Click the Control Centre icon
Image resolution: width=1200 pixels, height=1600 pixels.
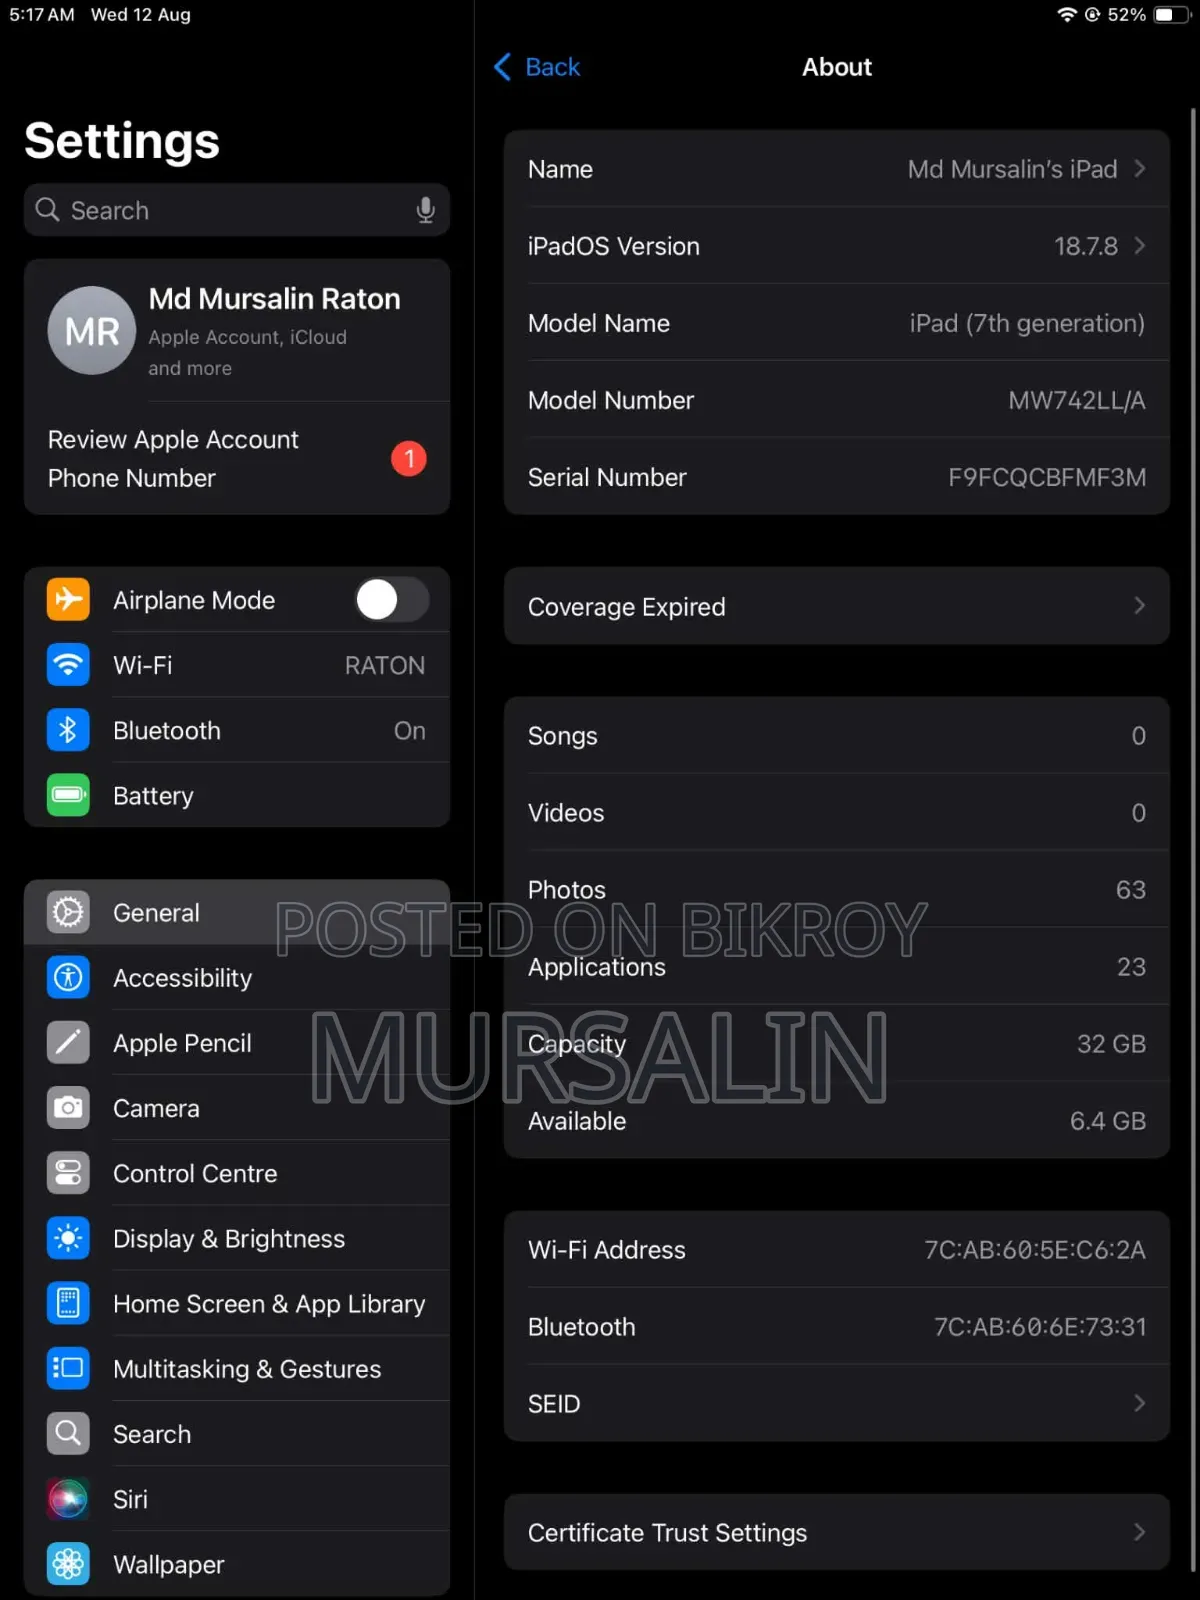click(x=68, y=1173)
